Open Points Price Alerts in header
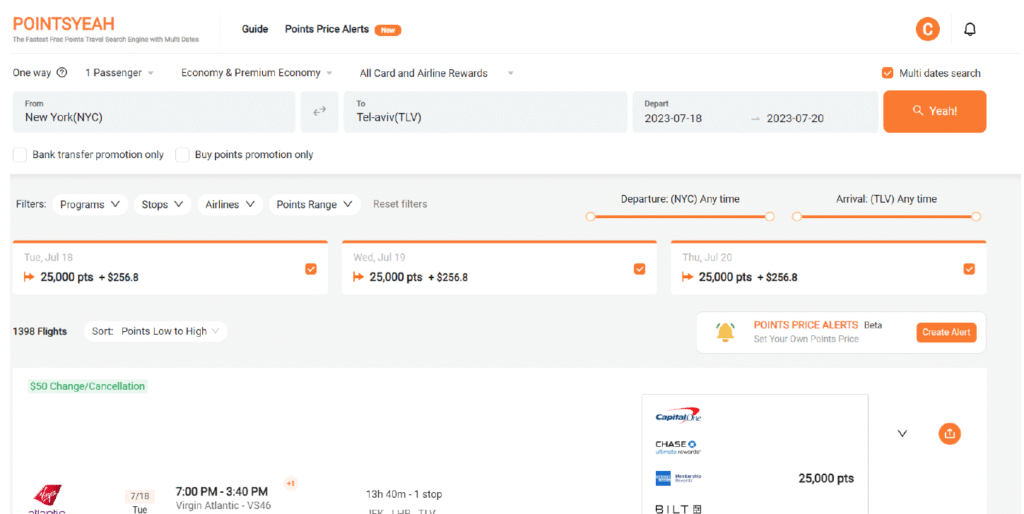This screenshot has height=514, width=1024. coord(327,29)
